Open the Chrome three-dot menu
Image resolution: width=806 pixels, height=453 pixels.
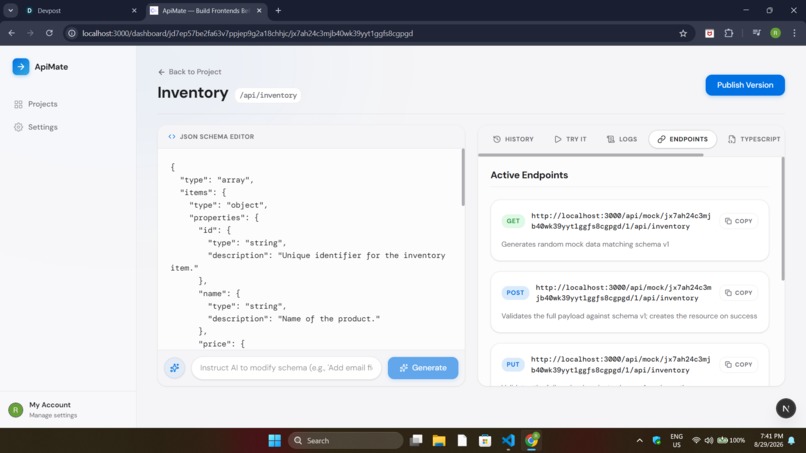point(795,33)
